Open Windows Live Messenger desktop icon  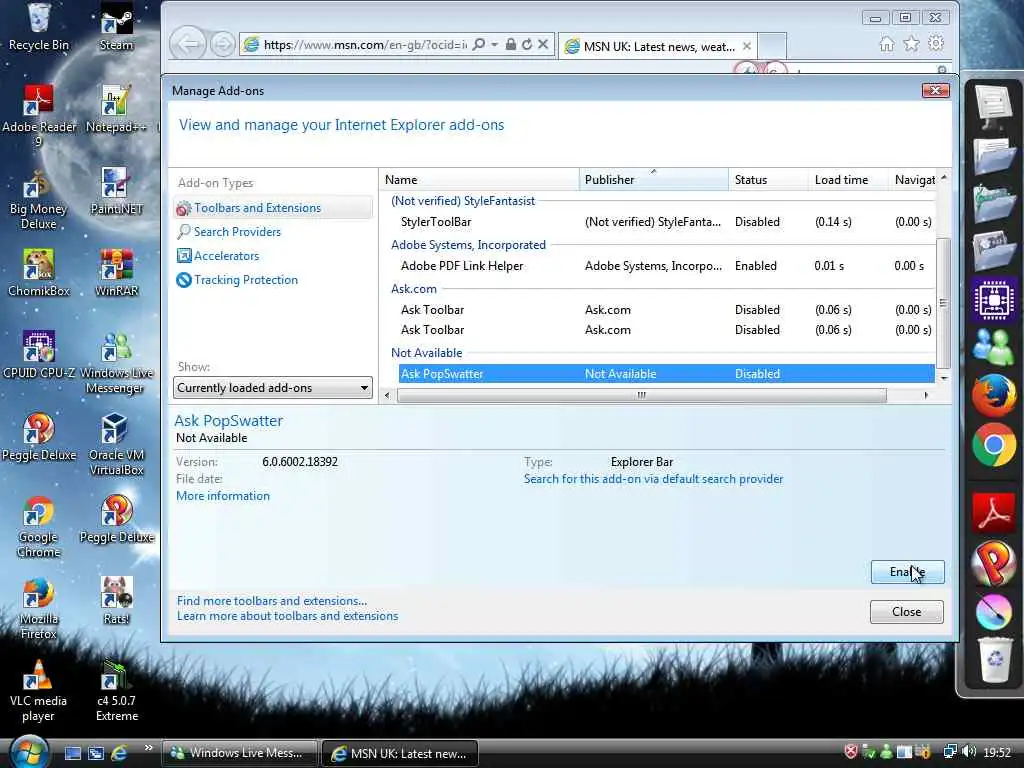point(116,362)
